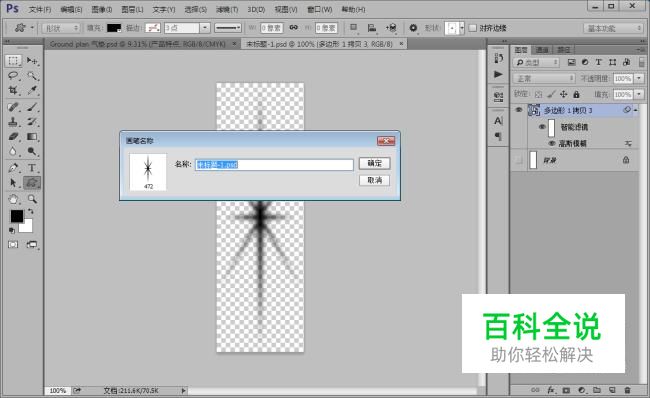Switch to Ground plan 气垫.psd document tab

coord(138,44)
